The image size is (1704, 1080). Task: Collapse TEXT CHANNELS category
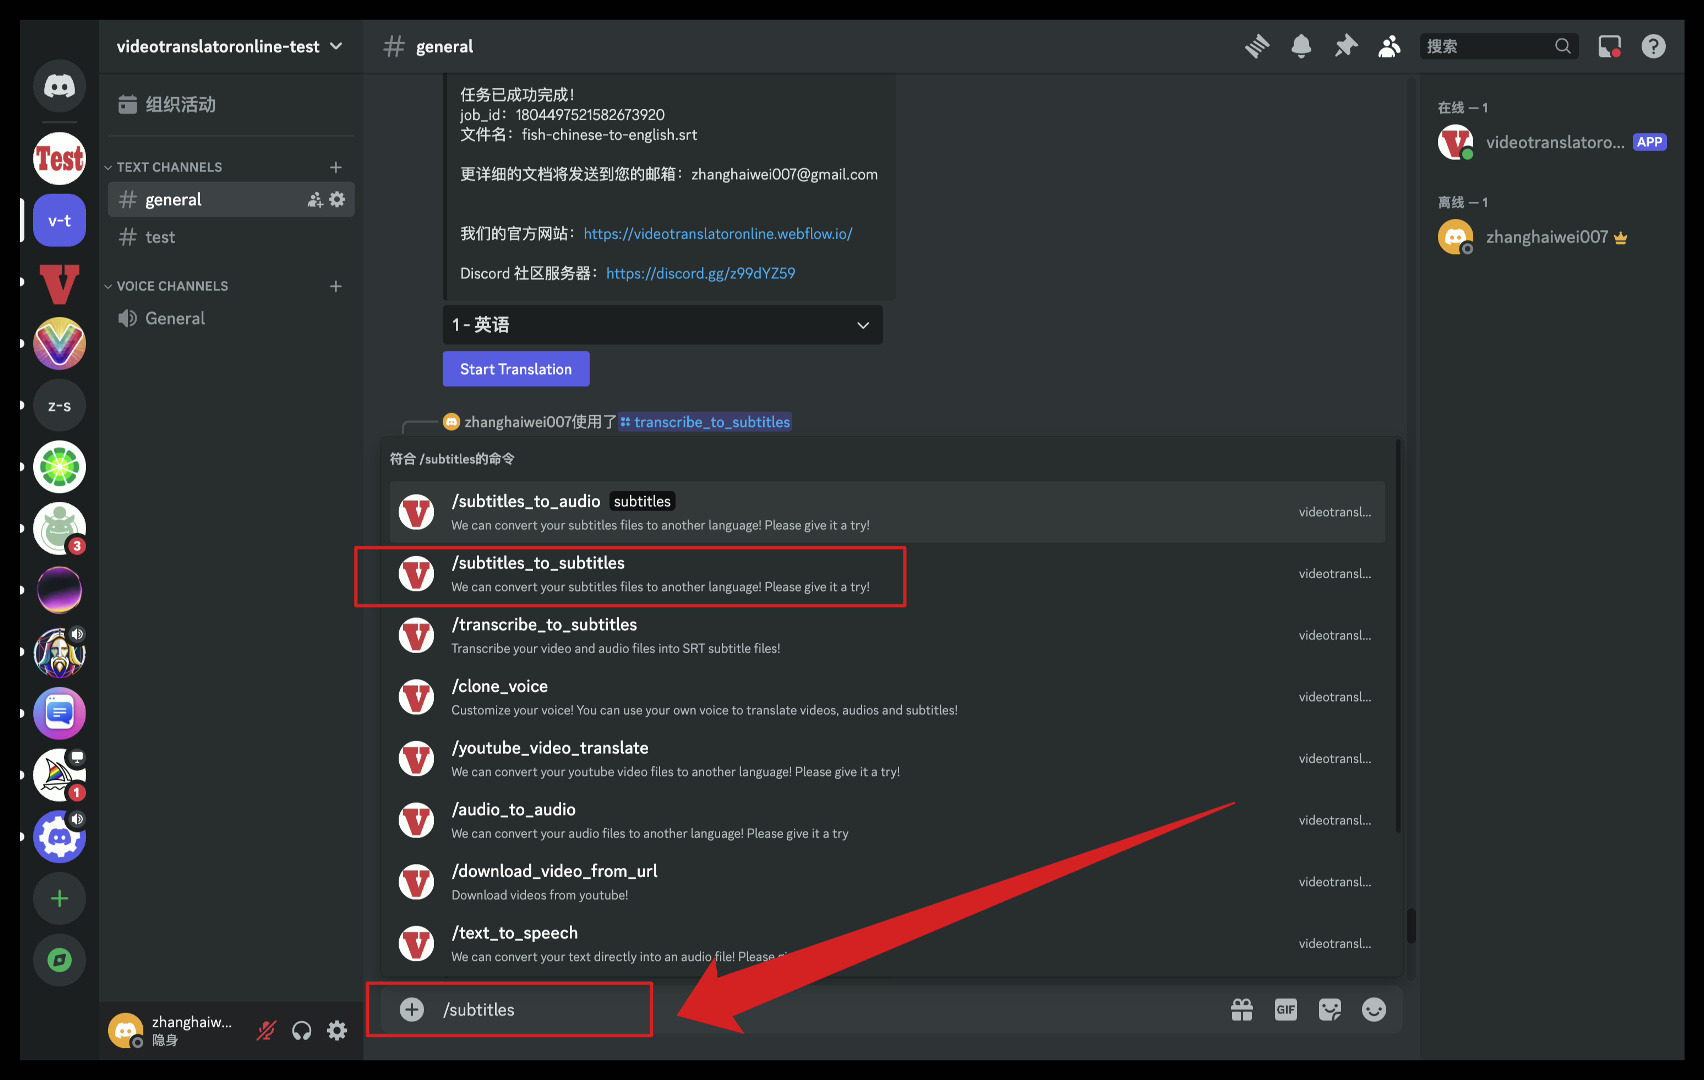pyautogui.click(x=163, y=167)
